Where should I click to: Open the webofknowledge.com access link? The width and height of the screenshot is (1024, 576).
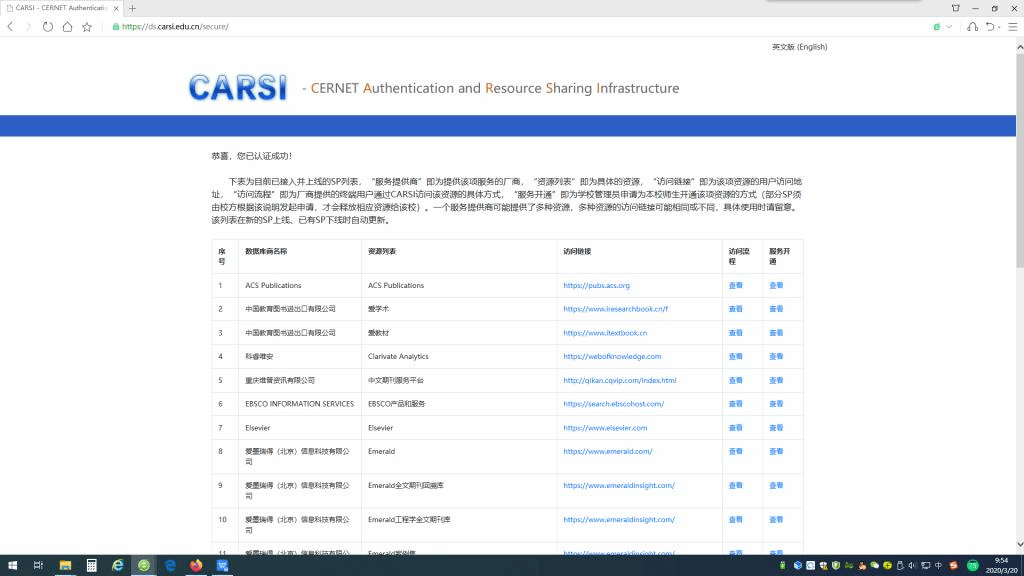[612, 356]
